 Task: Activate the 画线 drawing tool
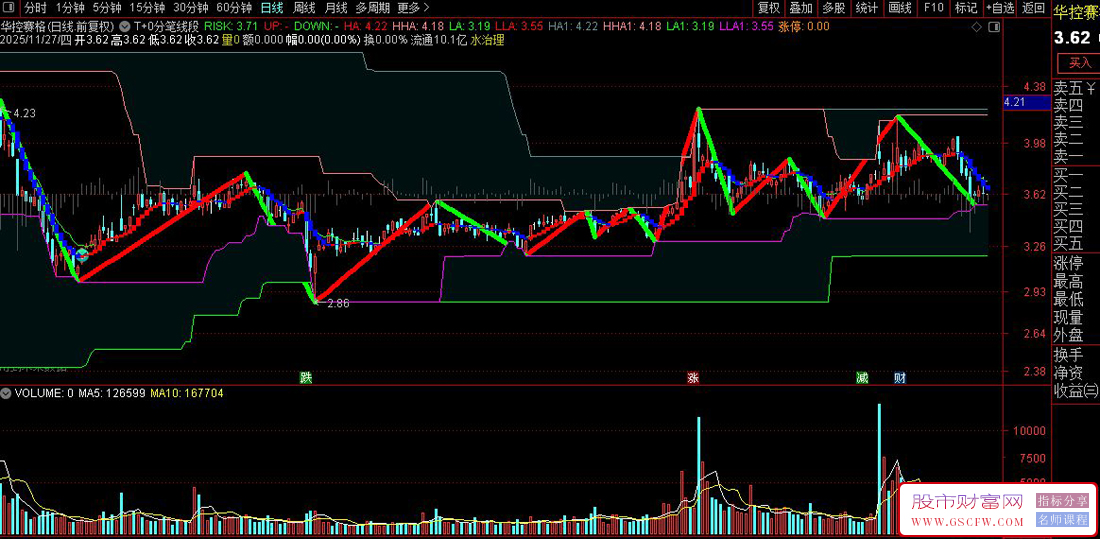900,8
